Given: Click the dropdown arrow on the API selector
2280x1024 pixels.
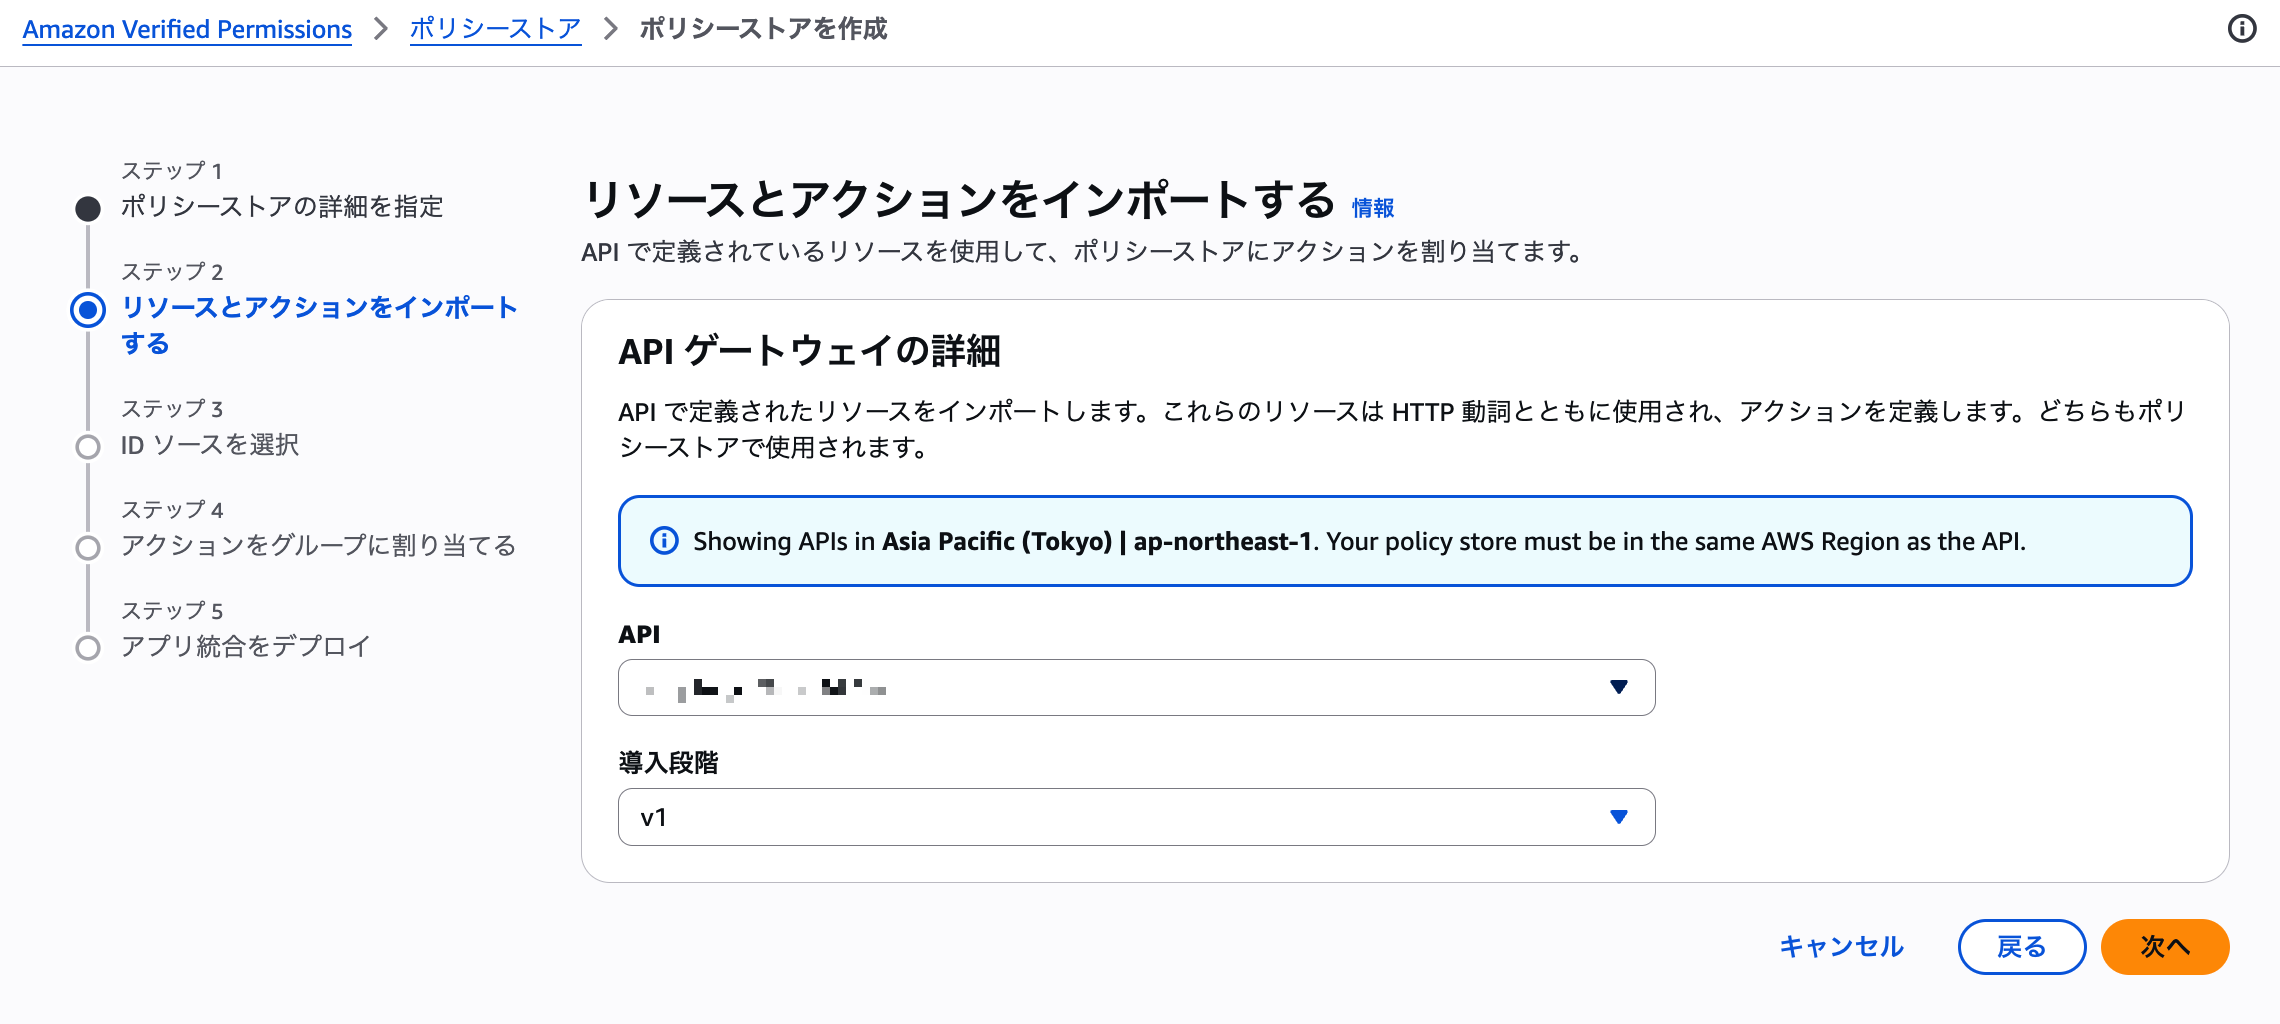Looking at the screenshot, I should (1620, 687).
